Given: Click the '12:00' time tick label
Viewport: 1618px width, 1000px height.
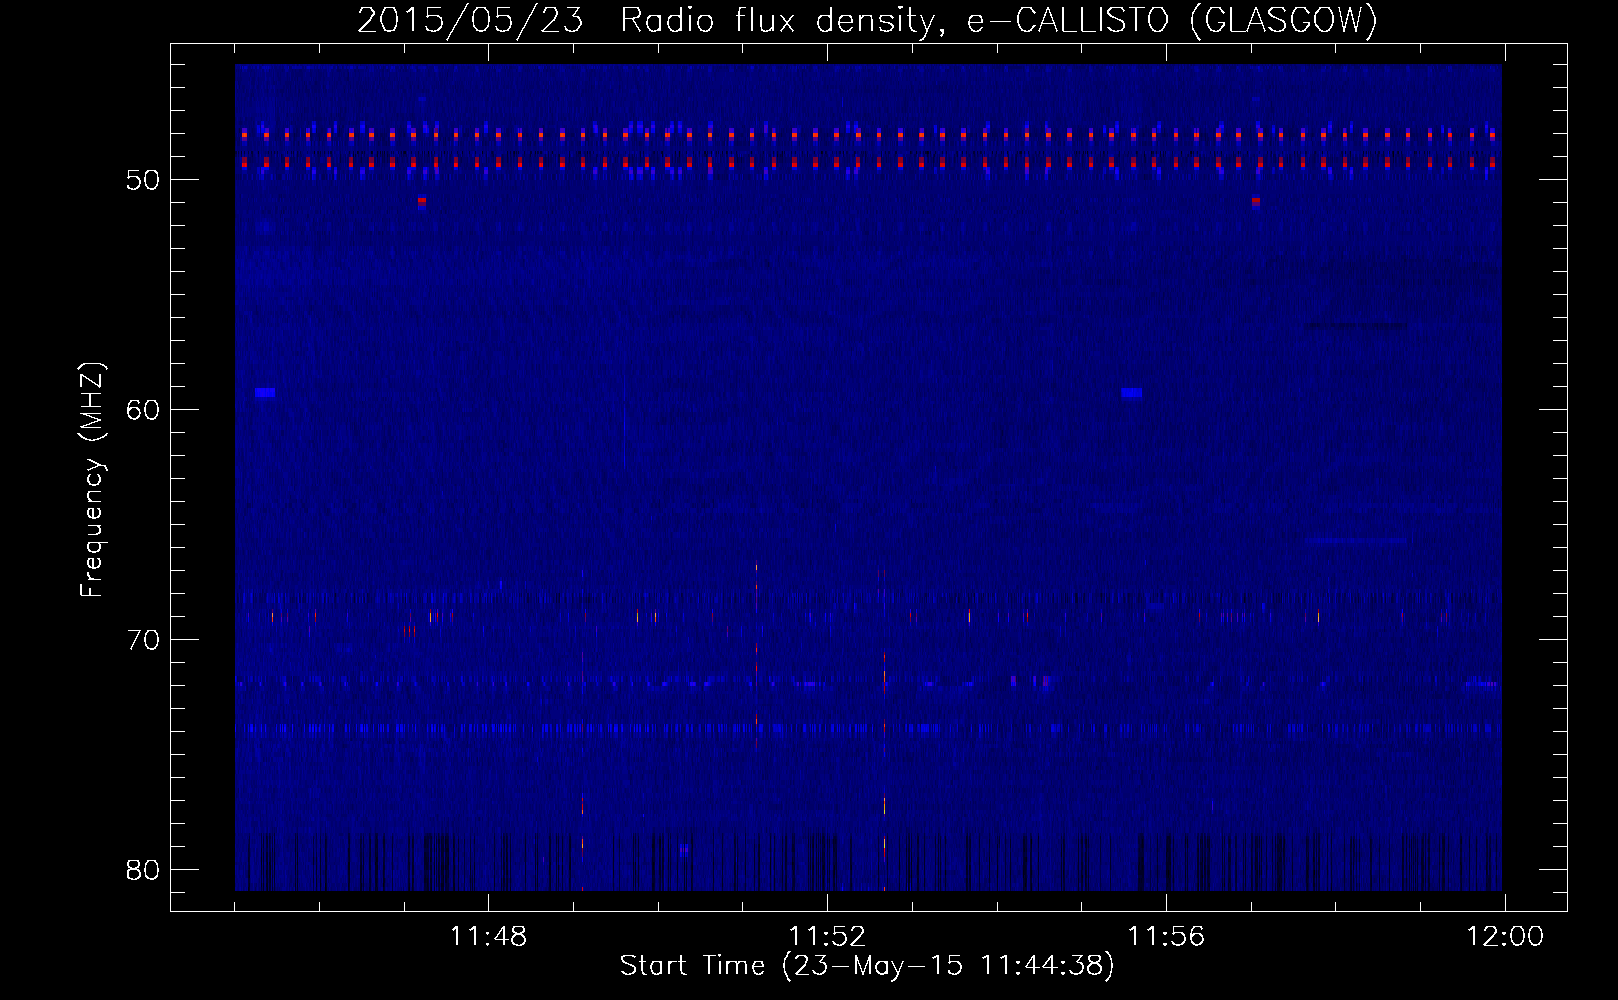Looking at the screenshot, I should point(1505,937).
